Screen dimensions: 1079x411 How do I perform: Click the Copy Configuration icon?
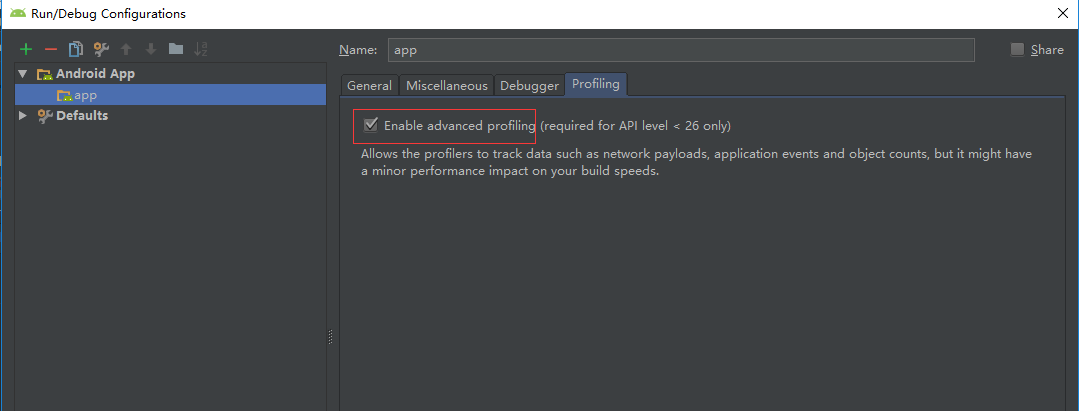(75, 49)
